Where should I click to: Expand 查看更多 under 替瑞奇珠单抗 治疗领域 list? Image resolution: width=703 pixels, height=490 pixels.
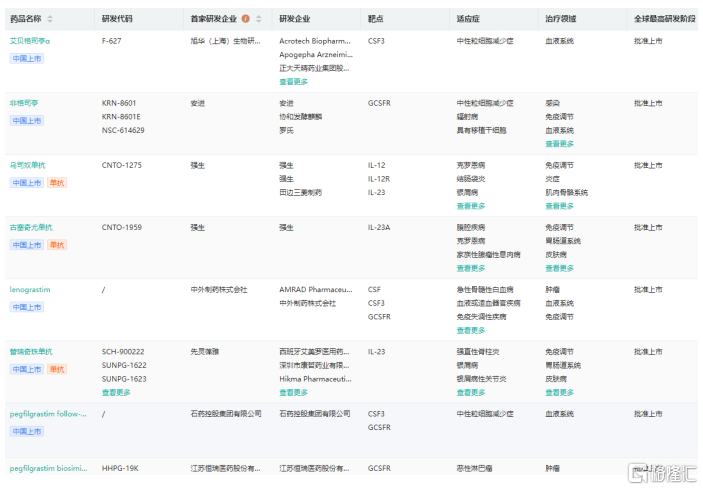tap(560, 393)
